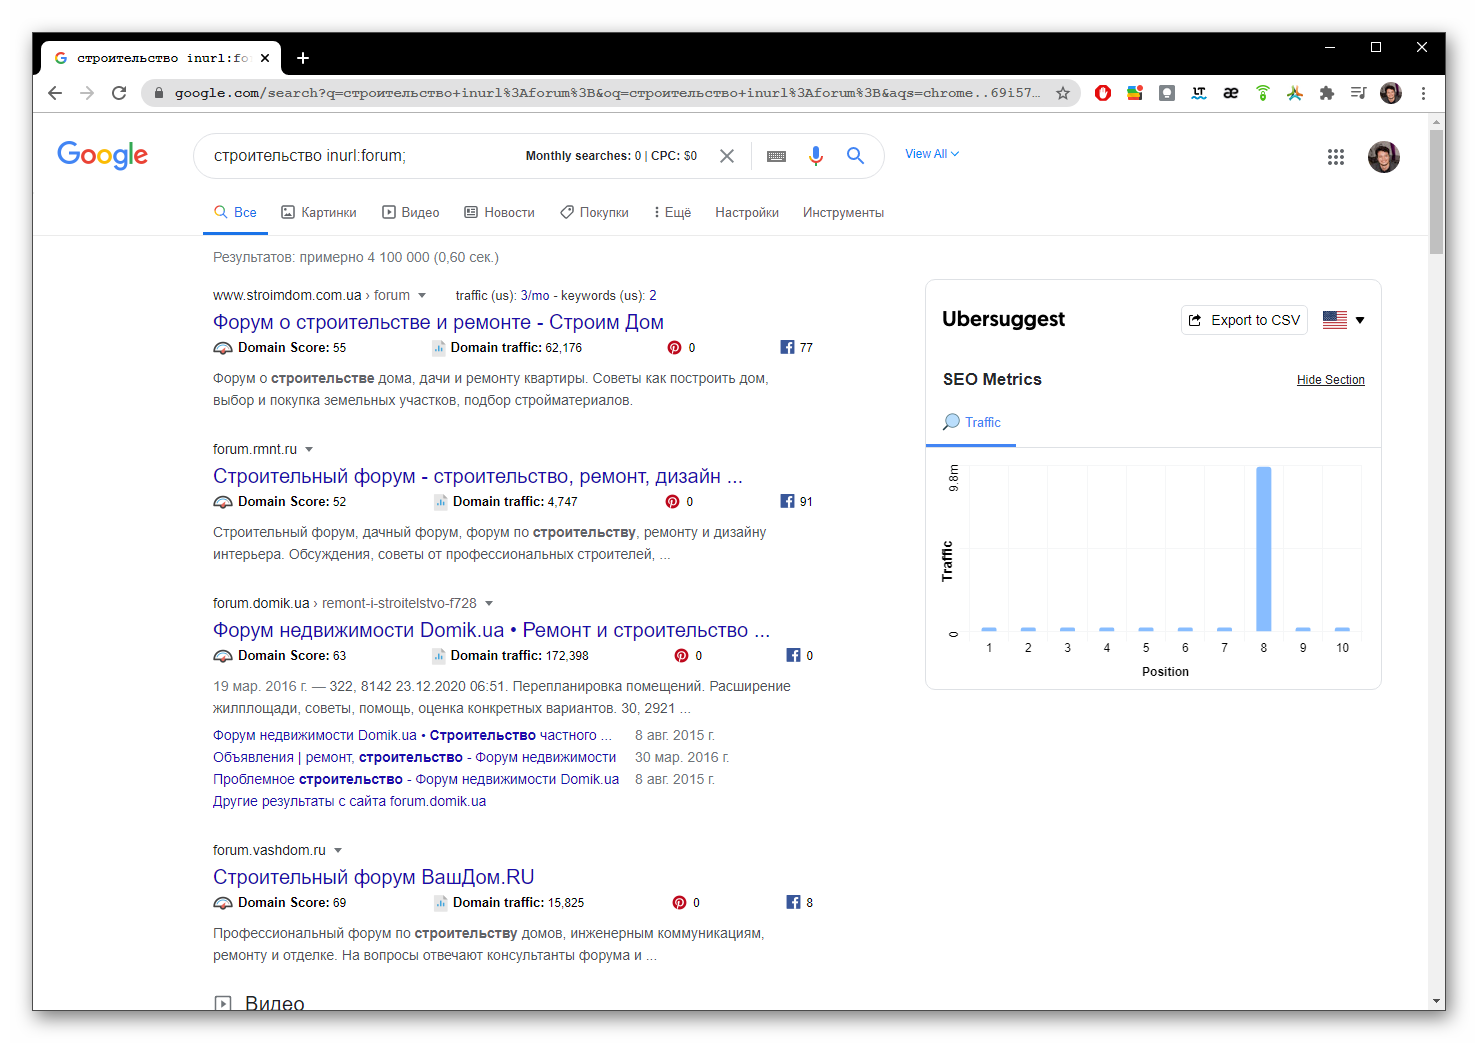
Task: Switch to the Видео tab
Action: pyautogui.click(x=411, y=213)
